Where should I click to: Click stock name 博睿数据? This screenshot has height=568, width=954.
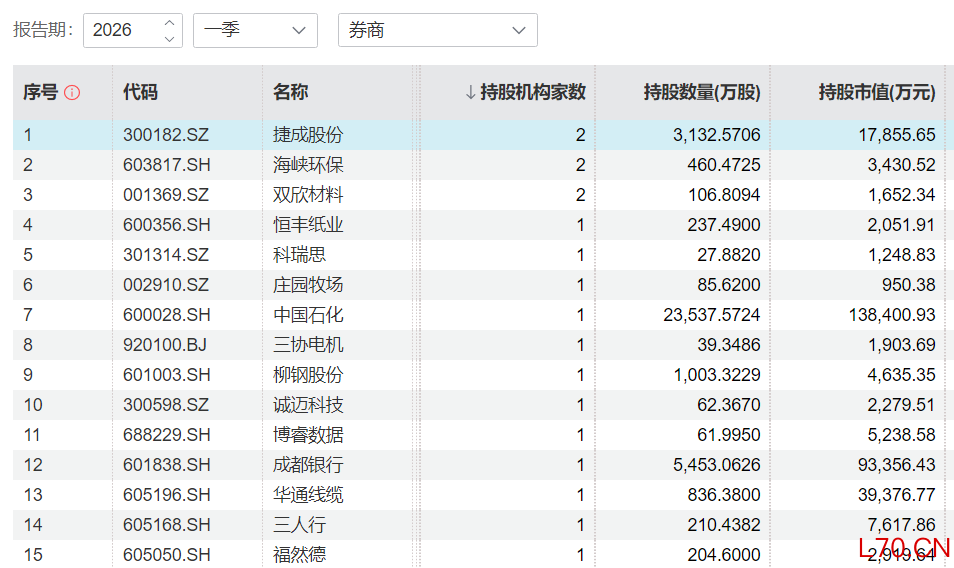(308, 435)
